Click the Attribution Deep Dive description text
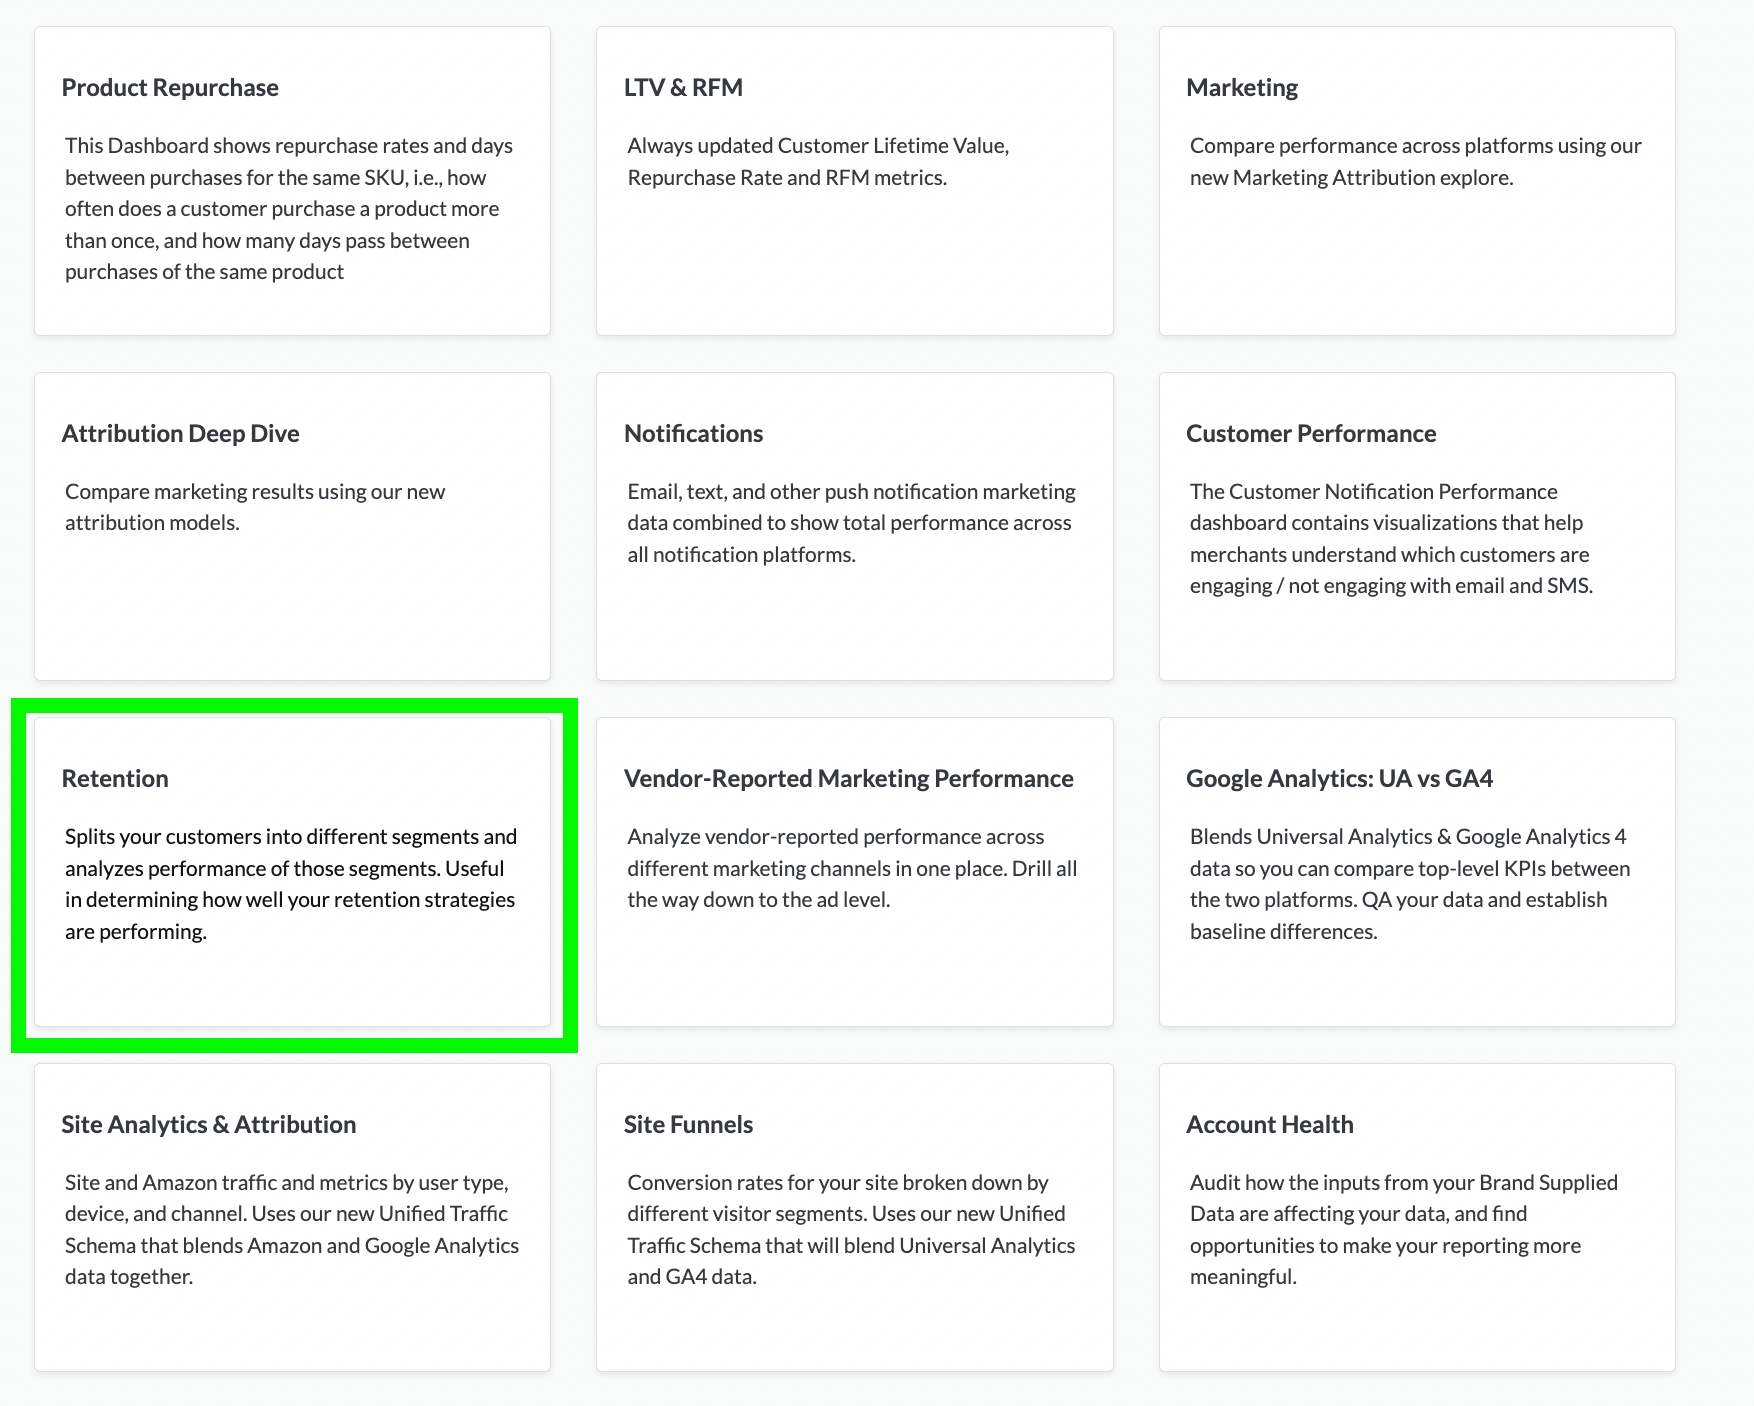 click(x=254, y=507)
